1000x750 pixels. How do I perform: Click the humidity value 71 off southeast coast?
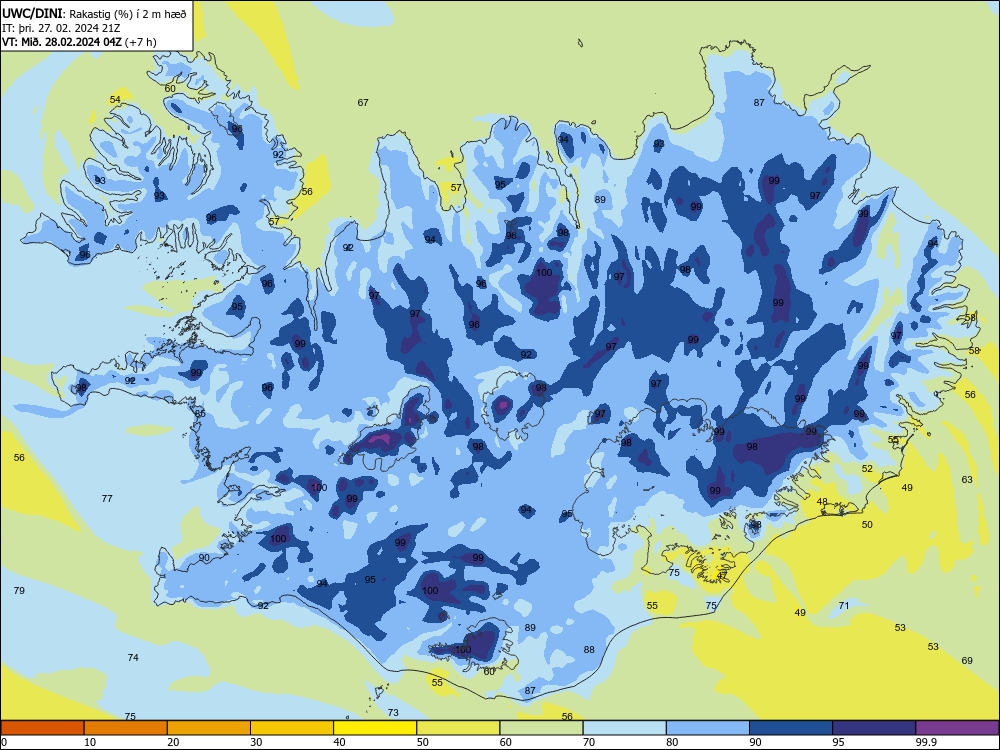point(844,605)
